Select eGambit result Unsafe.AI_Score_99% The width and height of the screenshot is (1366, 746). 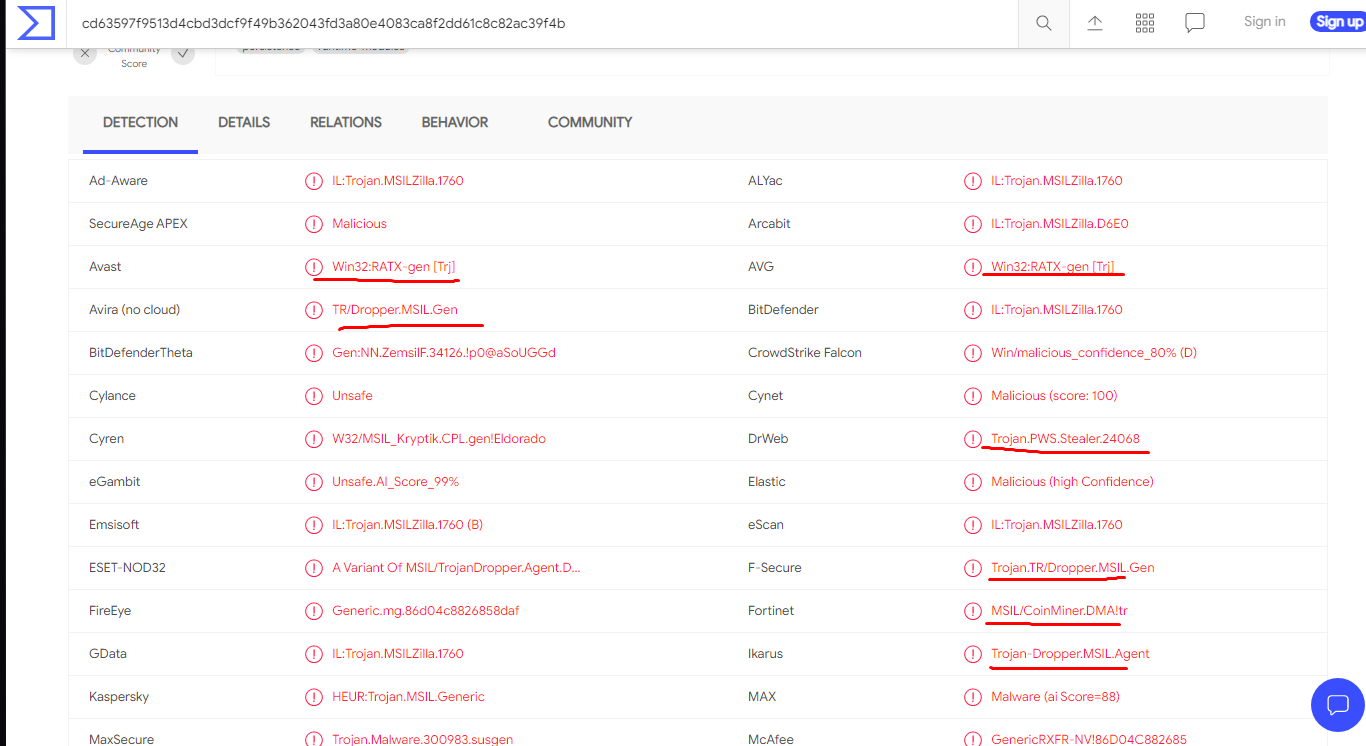[395, 482]
